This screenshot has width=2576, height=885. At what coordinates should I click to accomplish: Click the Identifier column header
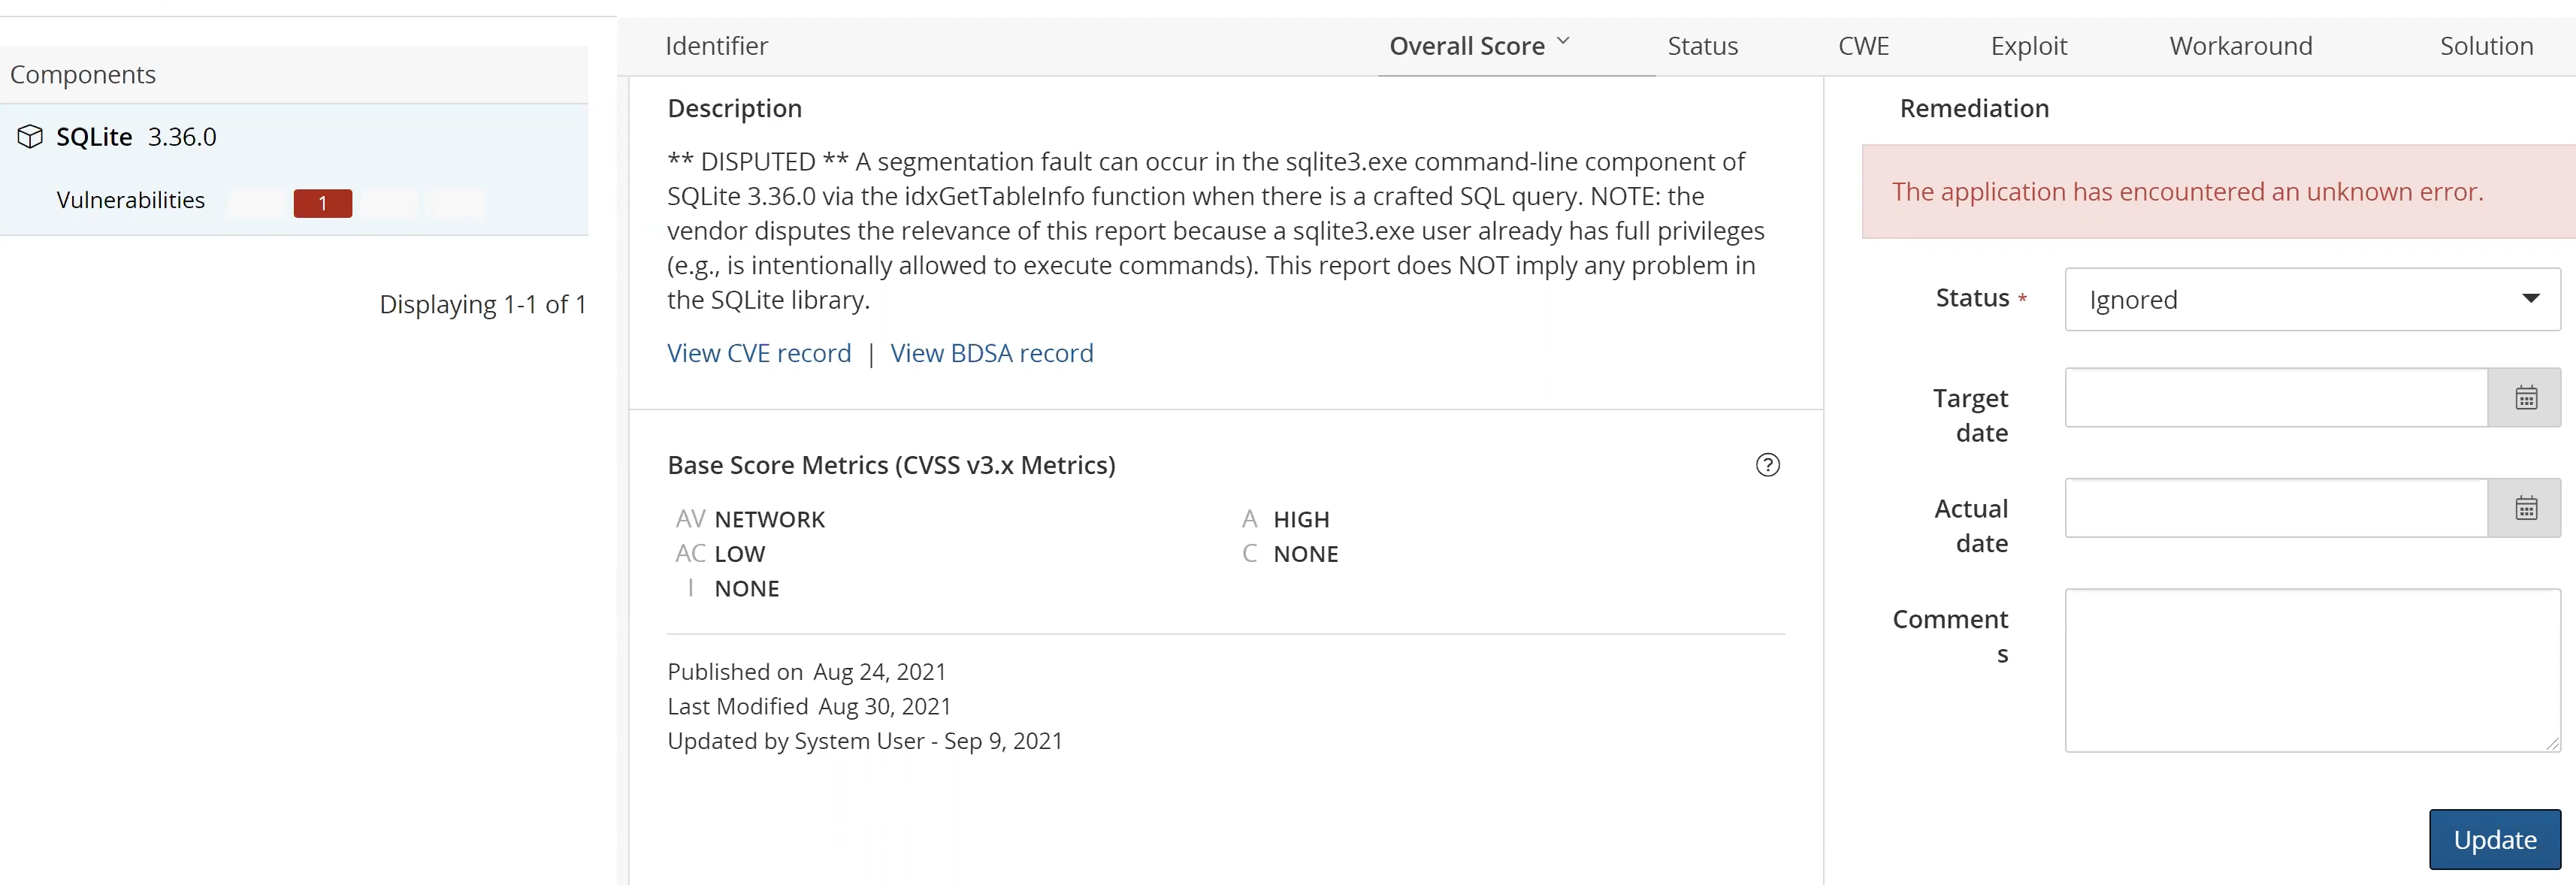coord(716,45)
